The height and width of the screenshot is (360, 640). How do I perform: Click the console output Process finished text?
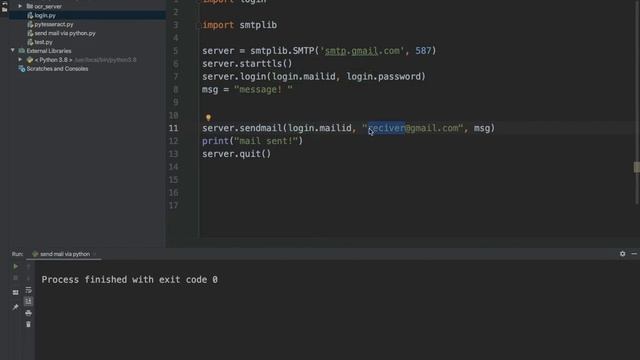click(129, 280)
